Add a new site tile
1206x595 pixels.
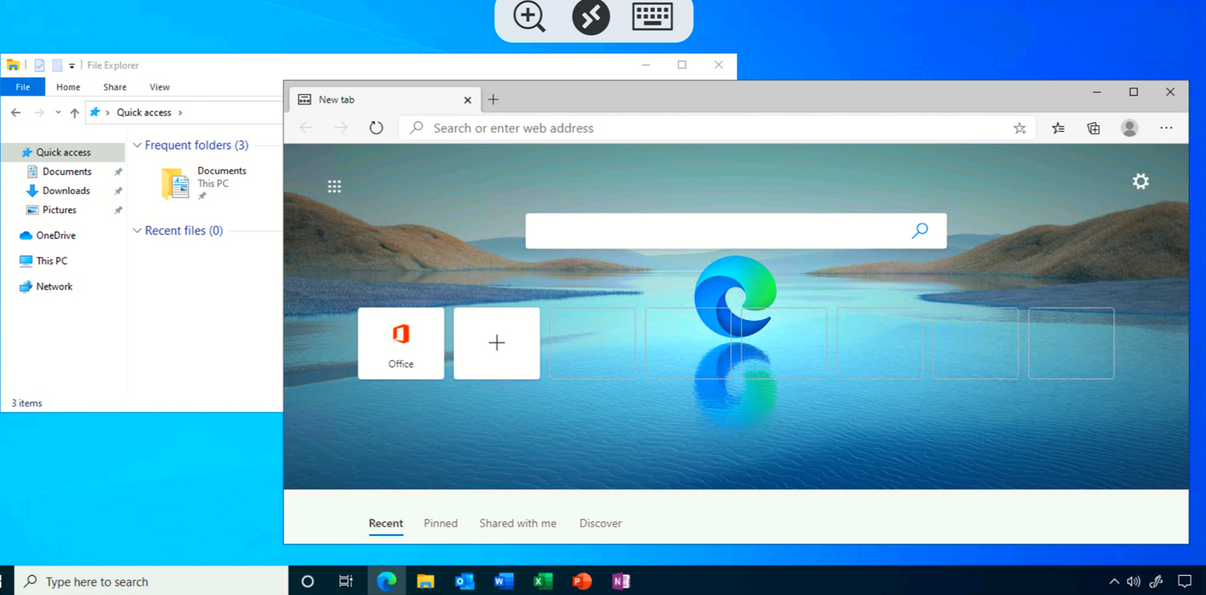[497, 343]
